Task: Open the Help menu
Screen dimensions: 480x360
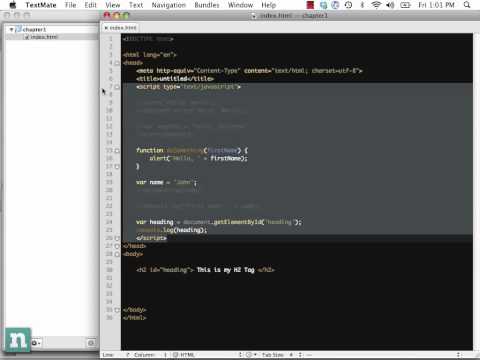Action: click(269, 5)
